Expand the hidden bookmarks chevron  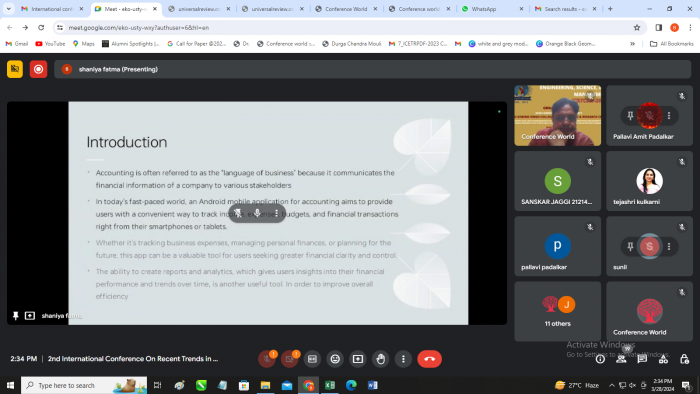[x=632, y=44]
